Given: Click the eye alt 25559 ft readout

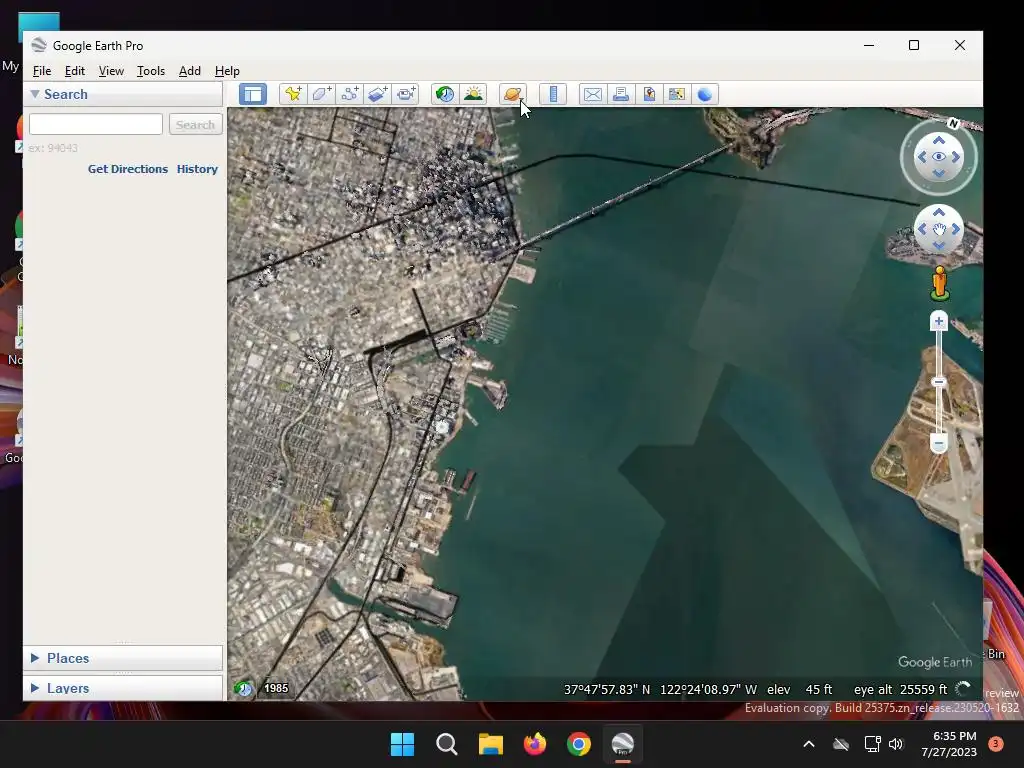Looking at the screenshot, I should tap(900, 689).
